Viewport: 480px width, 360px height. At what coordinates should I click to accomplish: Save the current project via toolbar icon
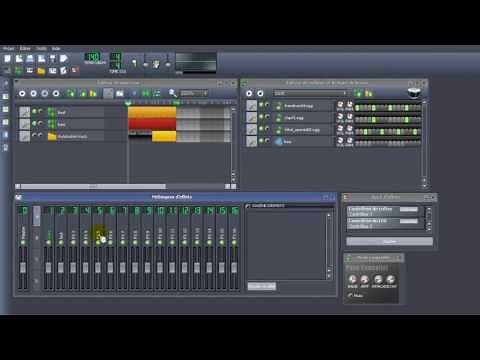pyautogui.click(x=53, y=59)
